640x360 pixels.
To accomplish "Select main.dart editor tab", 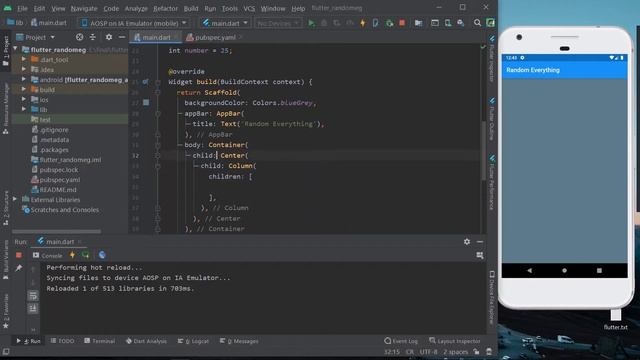I will coord(156,37).
